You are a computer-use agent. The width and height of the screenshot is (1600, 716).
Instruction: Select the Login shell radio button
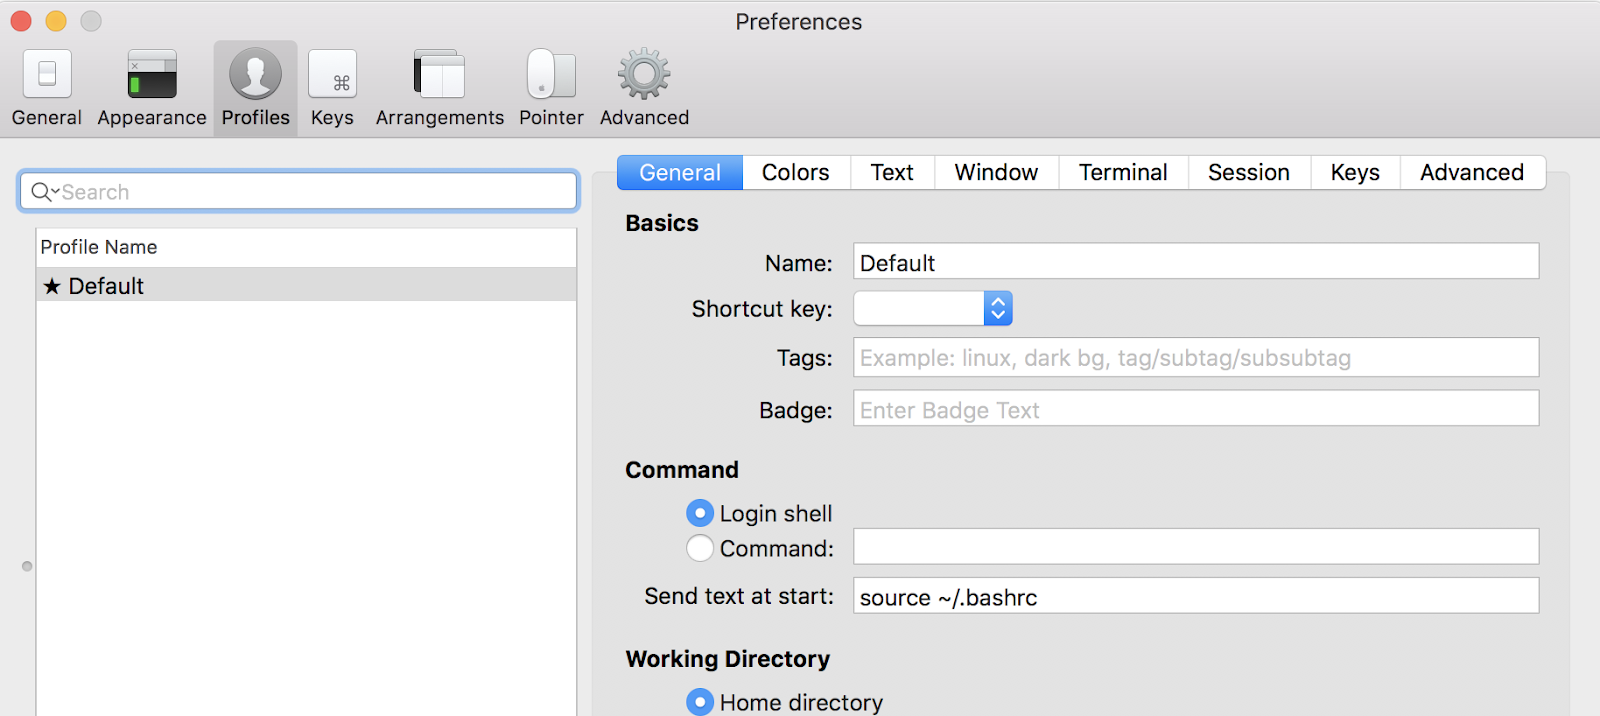pyautogui.click(x=700, y=514)
